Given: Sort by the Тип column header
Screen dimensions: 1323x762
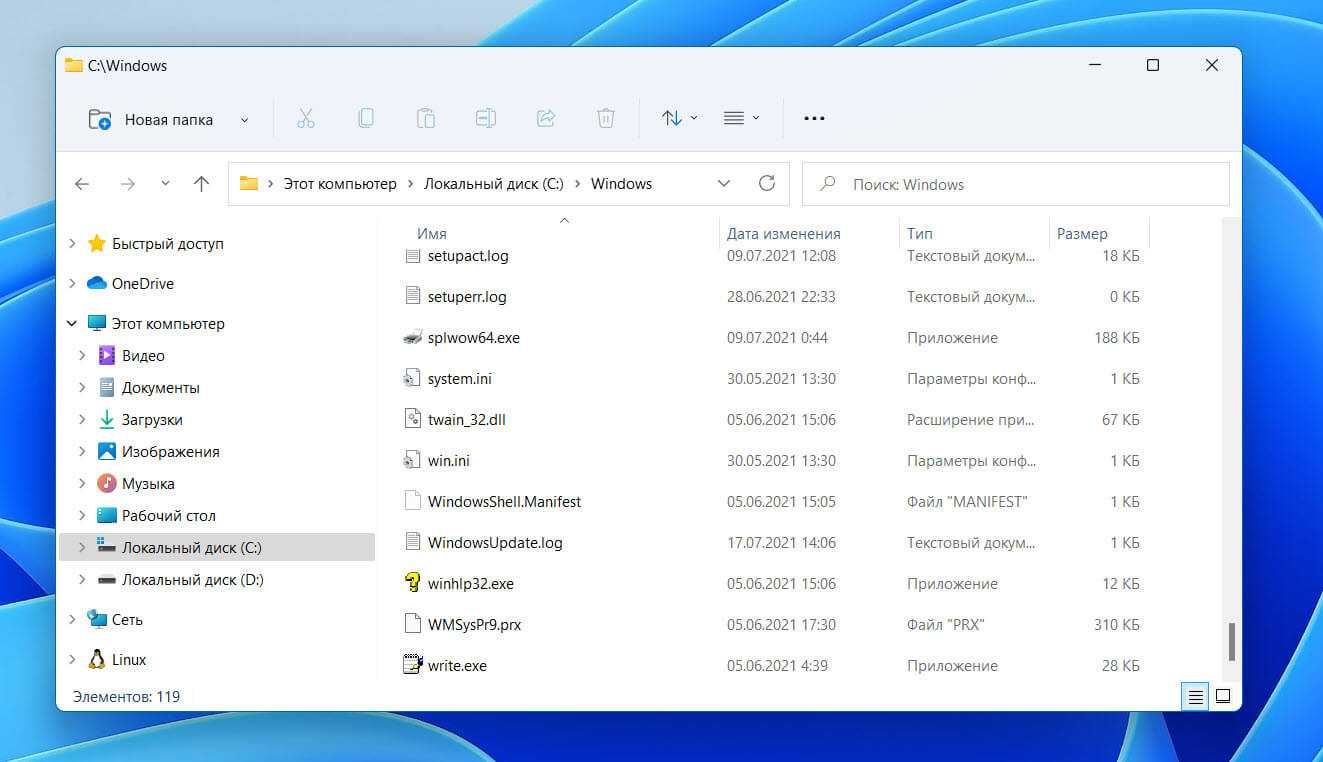Looking at the screenshot, I should (919, 233).
